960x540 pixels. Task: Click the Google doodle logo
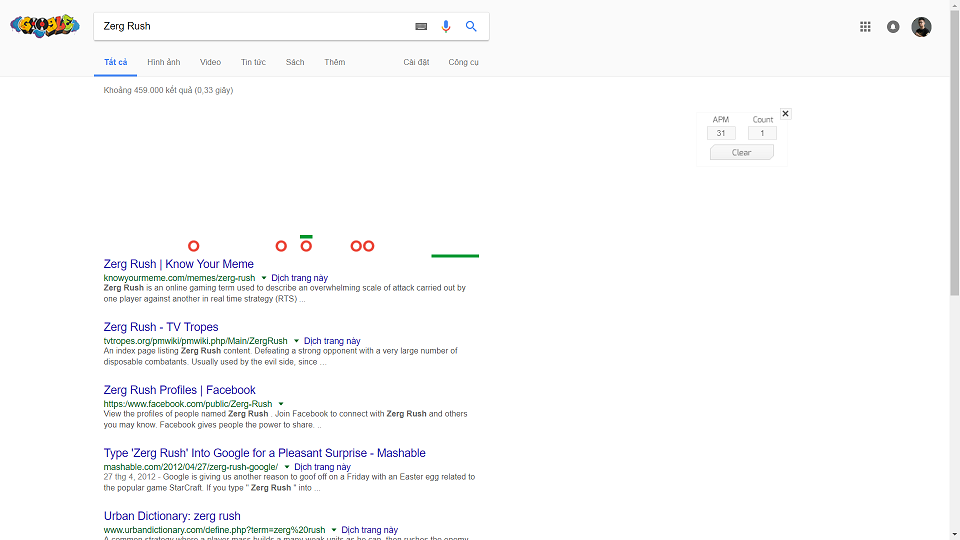45,26
